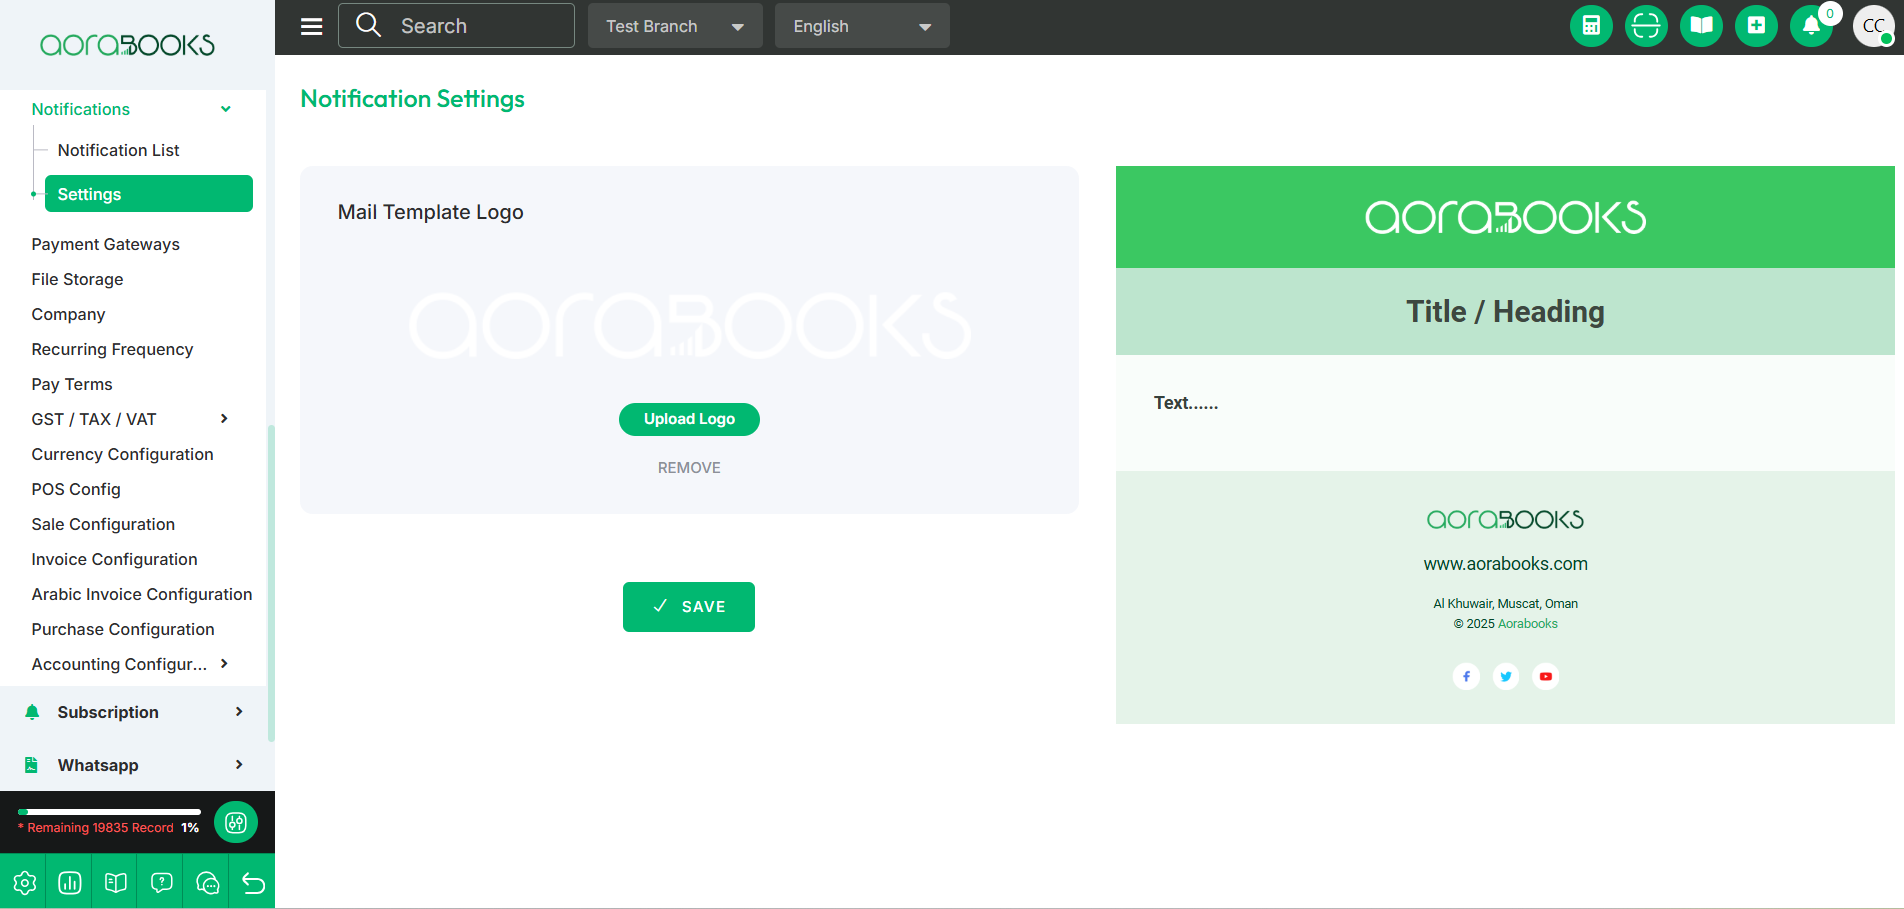This screenshot has width=1904, height=909.
Task: Click Whatsapp document icon in sidebar
Action: [32, 765]
